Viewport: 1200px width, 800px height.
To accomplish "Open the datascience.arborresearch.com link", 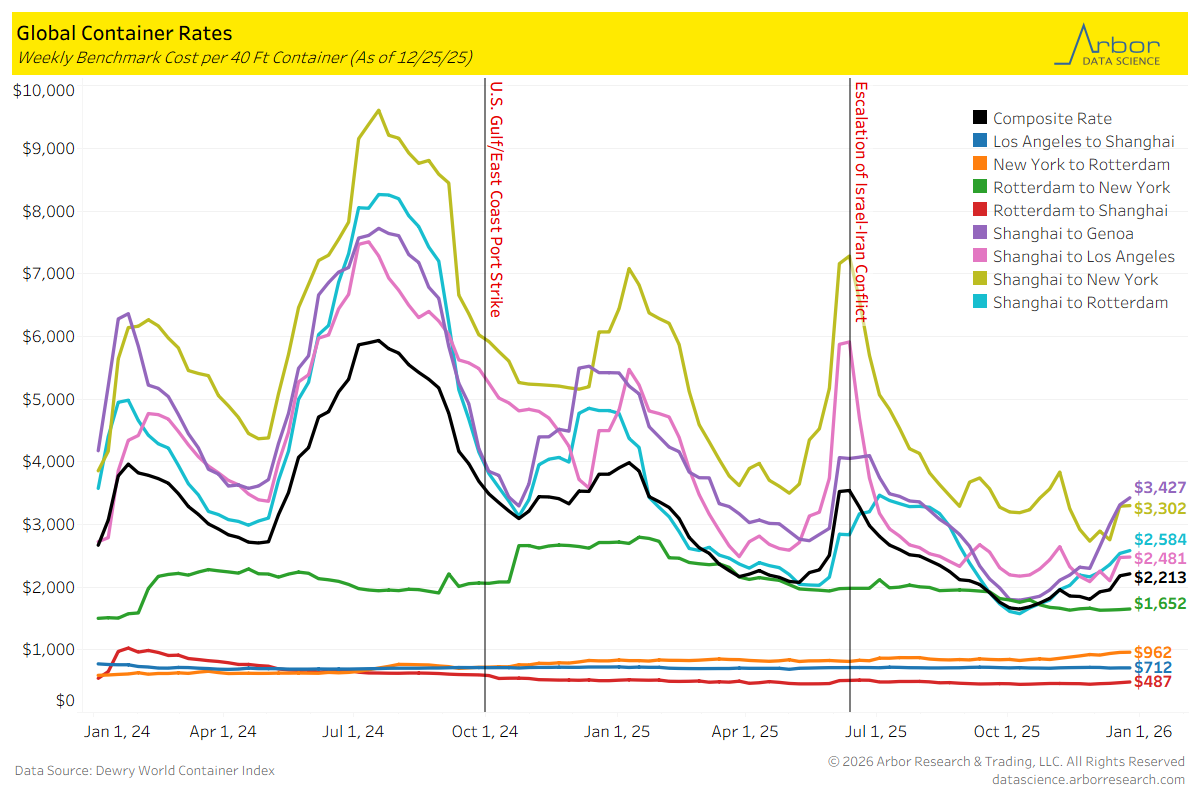I will (1088, 779).
